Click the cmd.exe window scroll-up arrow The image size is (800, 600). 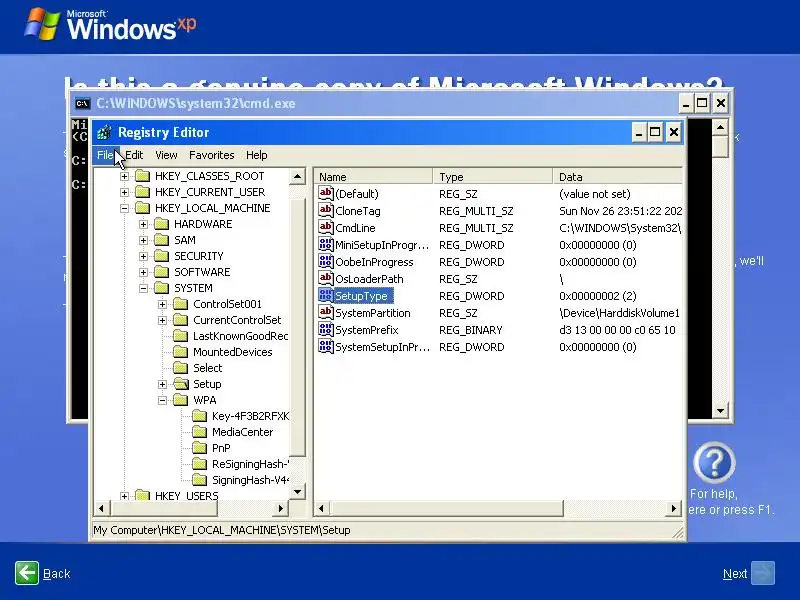pyautogui.click(x=720, y=127)
